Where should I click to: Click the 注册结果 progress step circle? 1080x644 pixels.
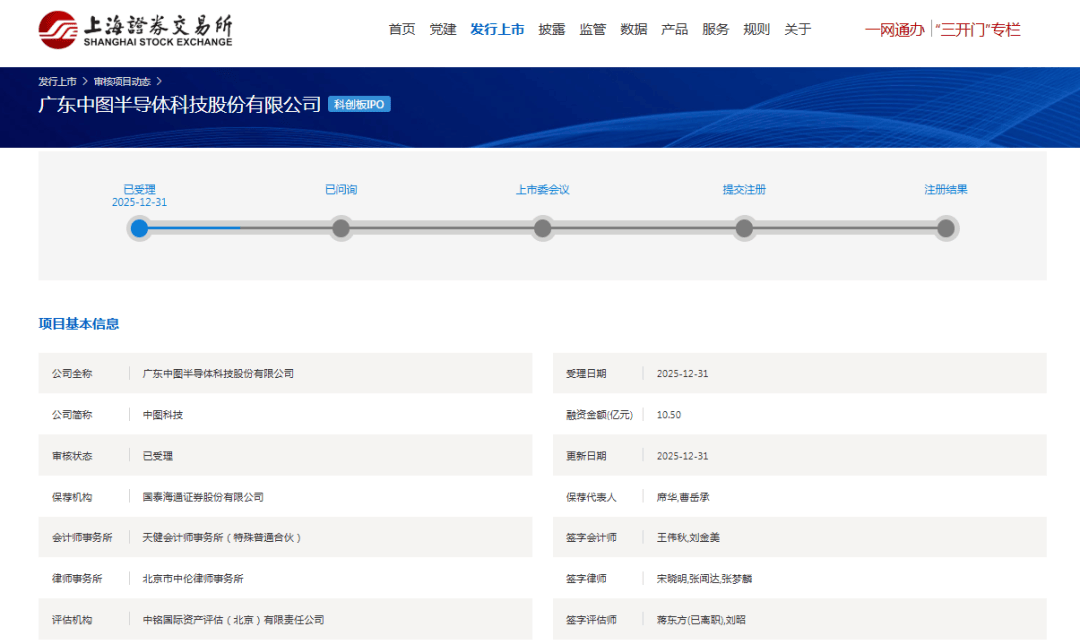[x=946, y=228]
